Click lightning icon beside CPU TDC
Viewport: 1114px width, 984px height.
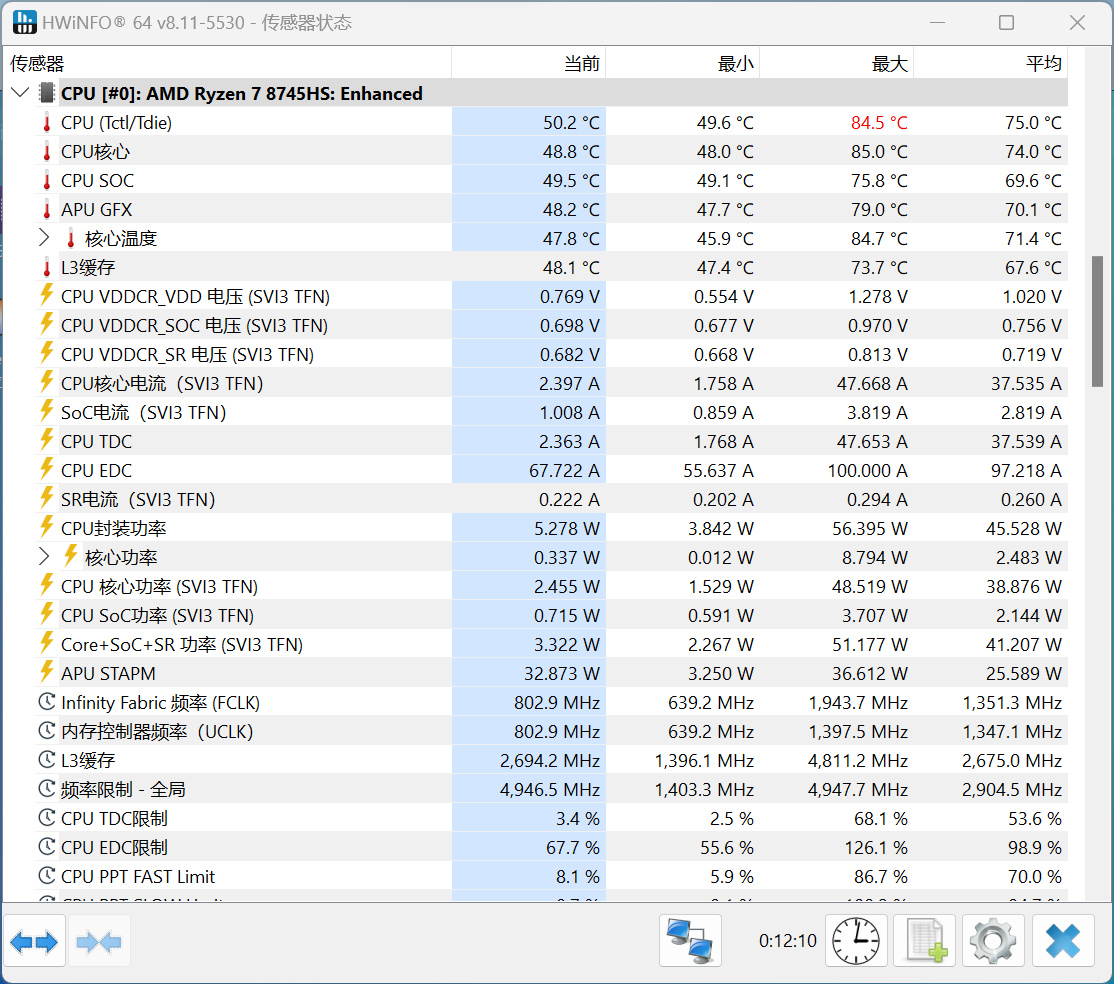47,440
